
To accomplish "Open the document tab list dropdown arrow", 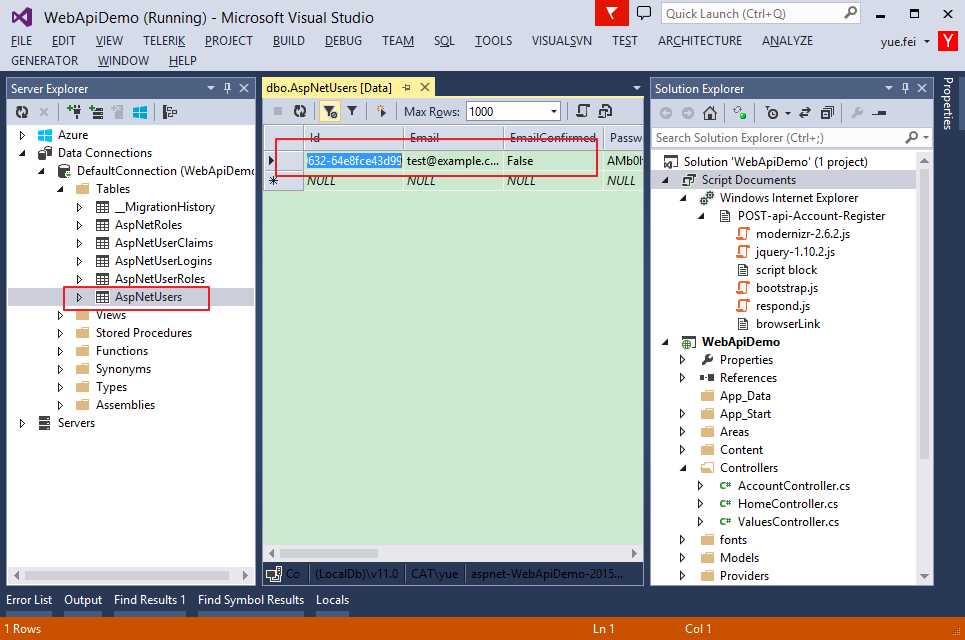I will tap(637, 88).
